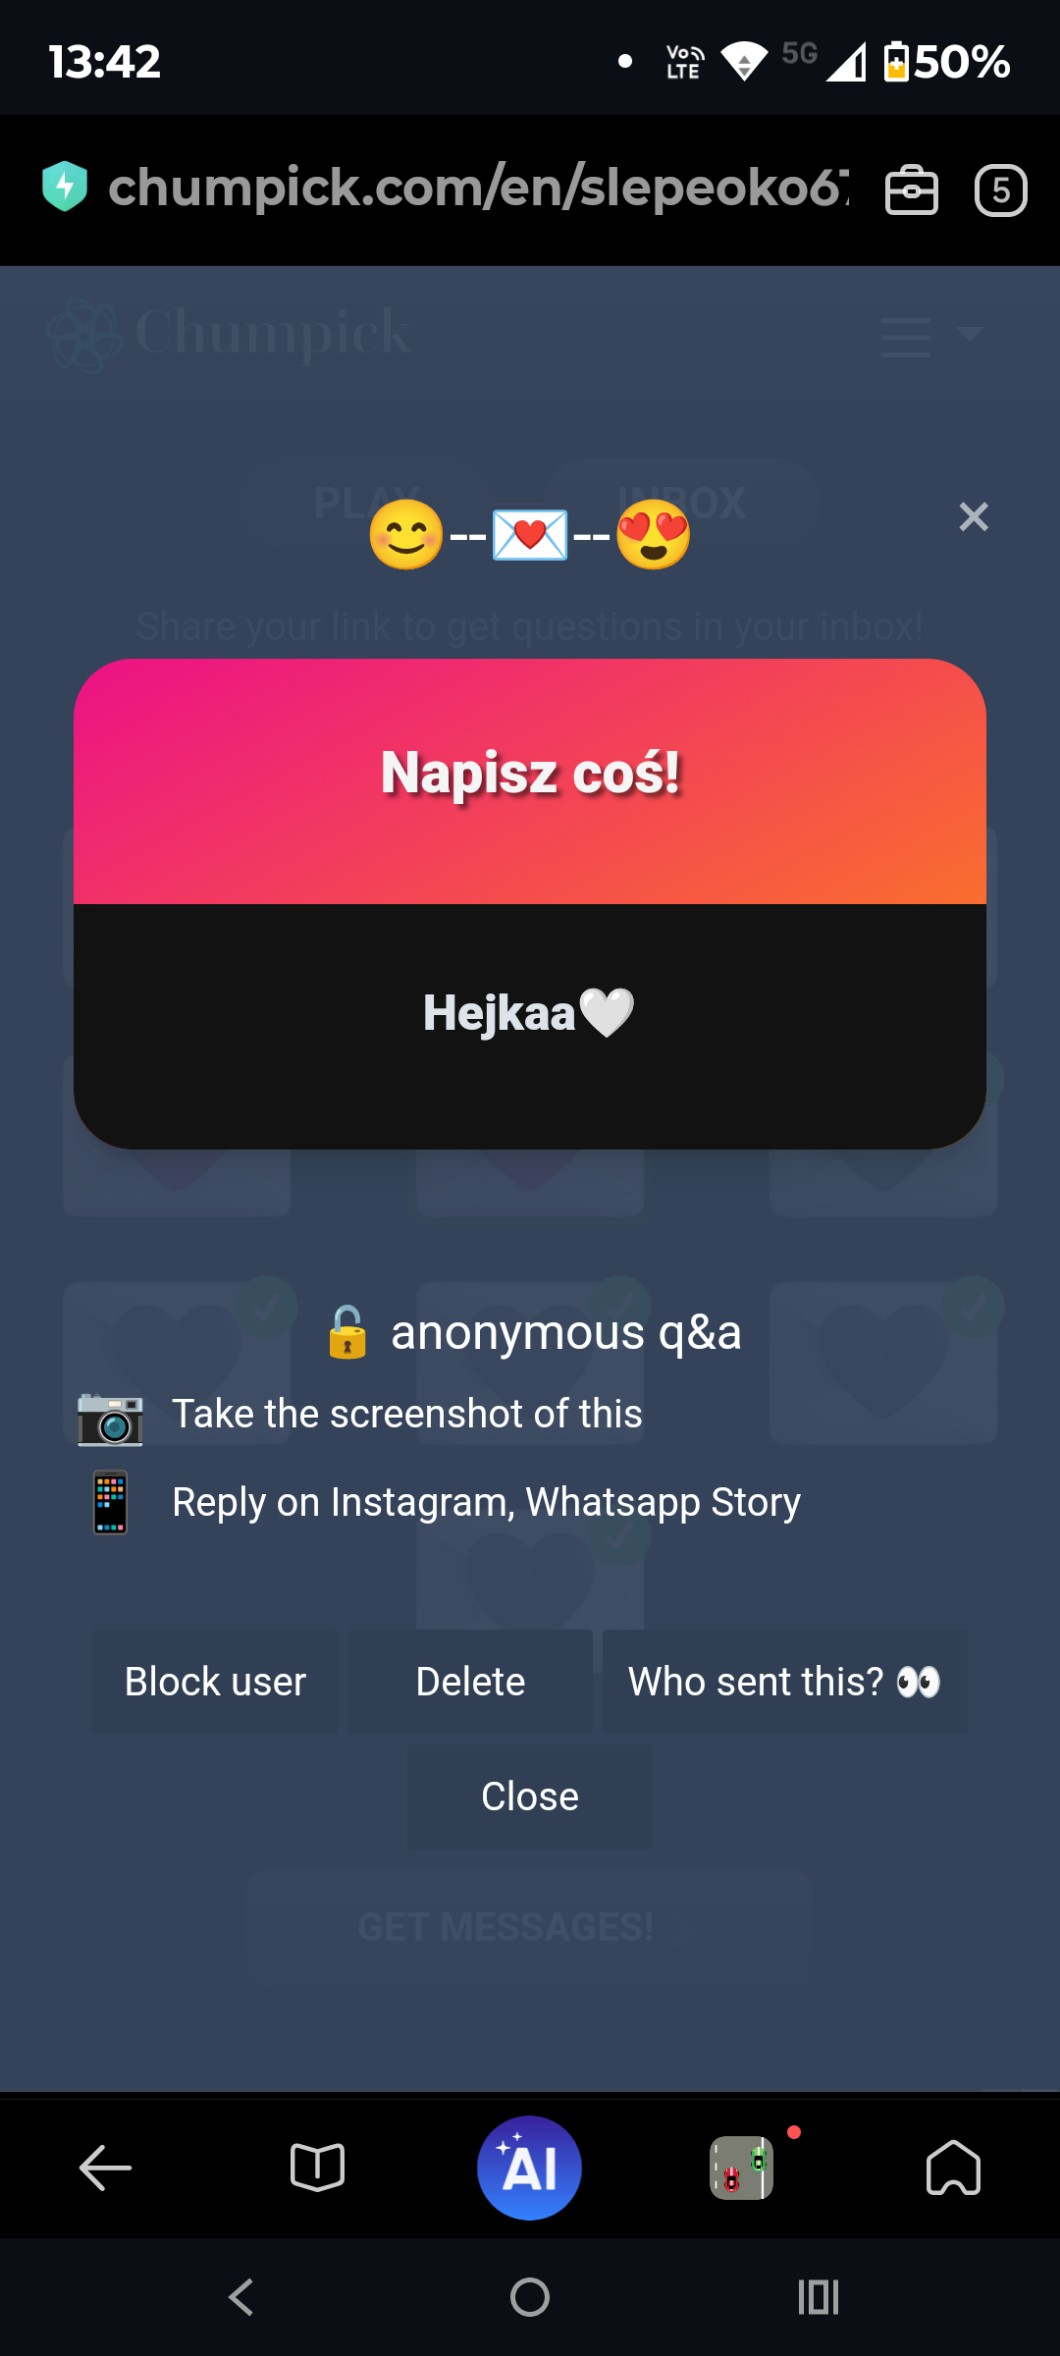Open the racing game shortcut icon
Viewport: 1060px width, 2356px height.
point(741,2167)
